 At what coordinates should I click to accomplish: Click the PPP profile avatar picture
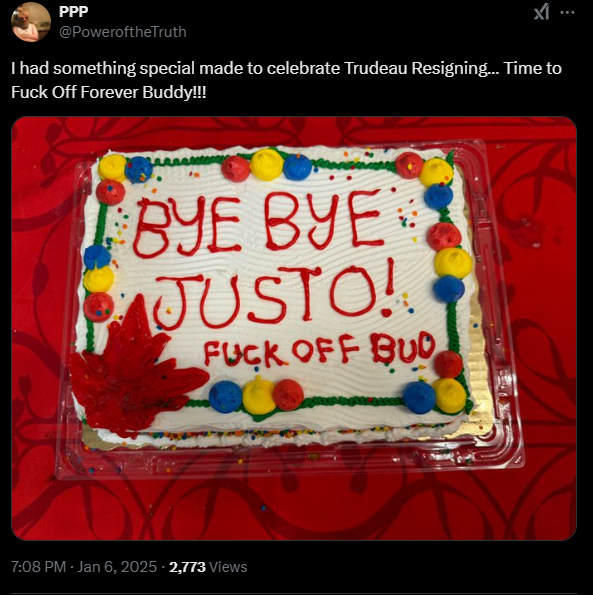coord(31,22)
